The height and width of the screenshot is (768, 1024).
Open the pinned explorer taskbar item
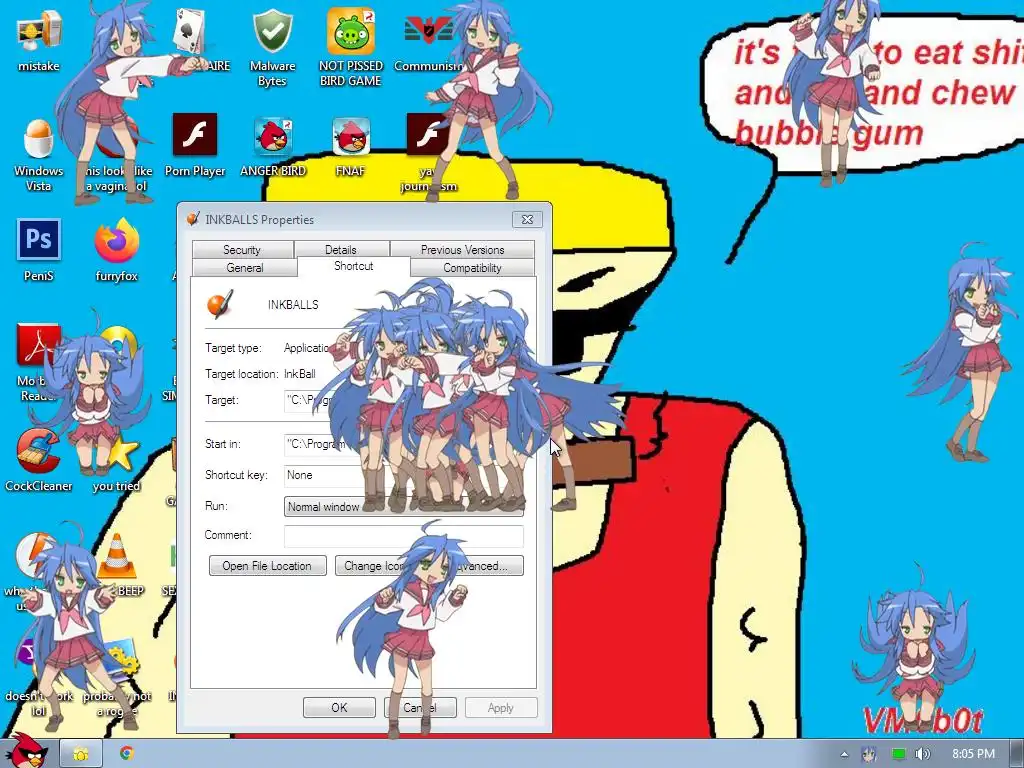(81, 754)
